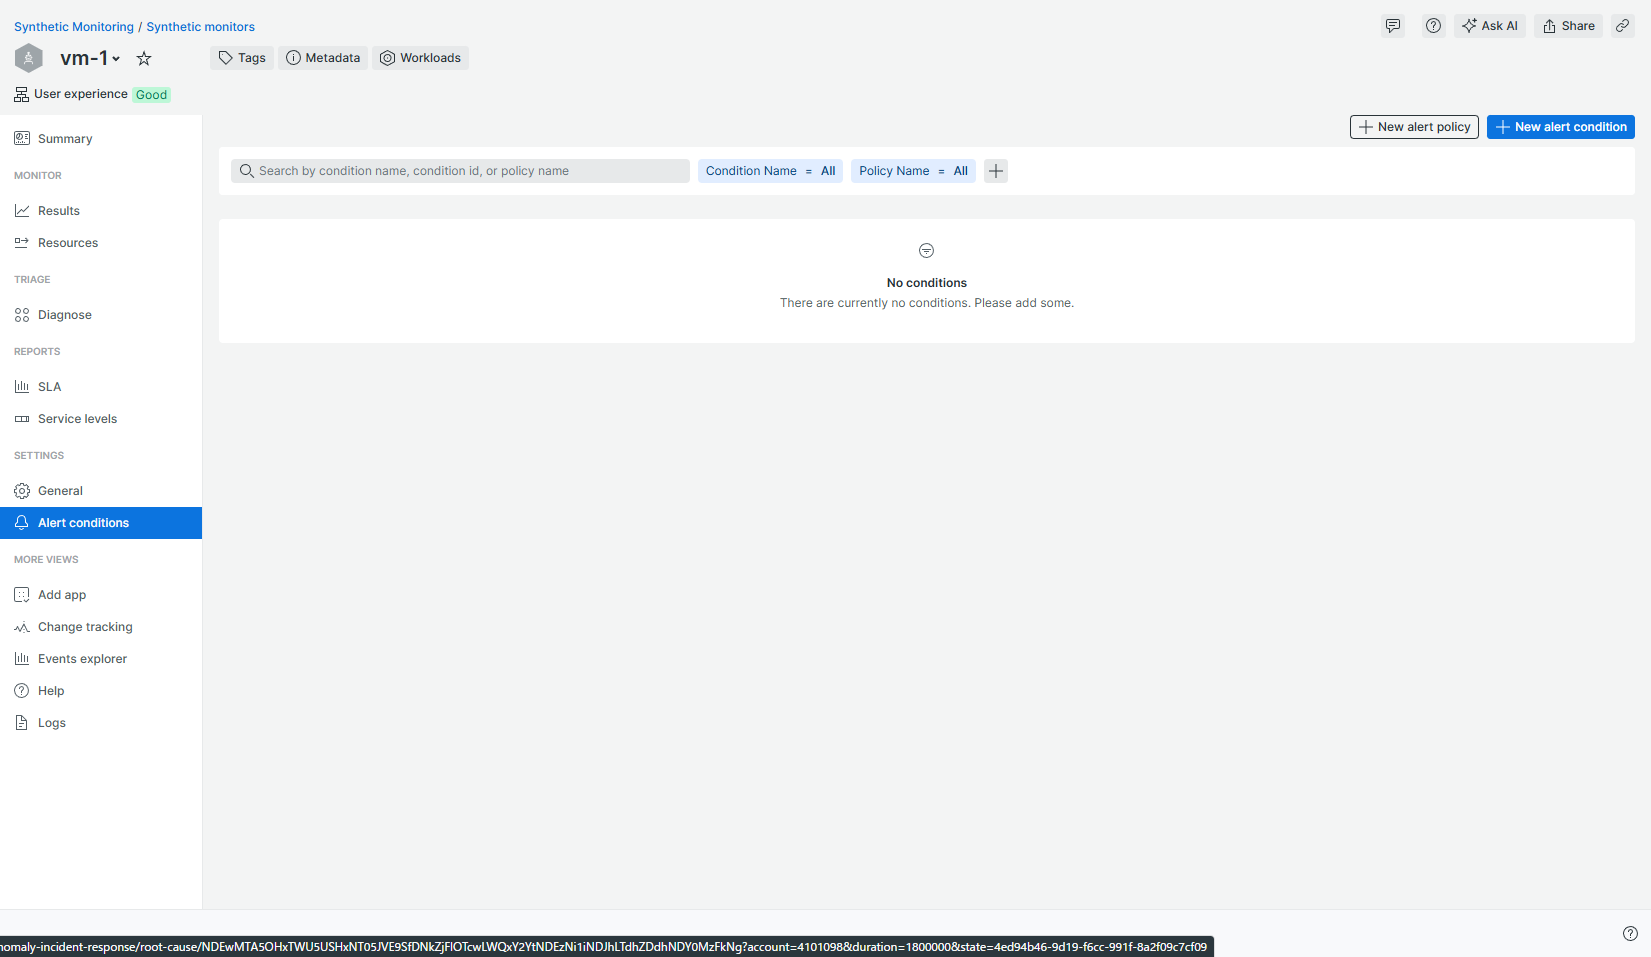Click the 'There are currently no conditions' message
Screen dimensions: 1651x957
coord(927,303)
